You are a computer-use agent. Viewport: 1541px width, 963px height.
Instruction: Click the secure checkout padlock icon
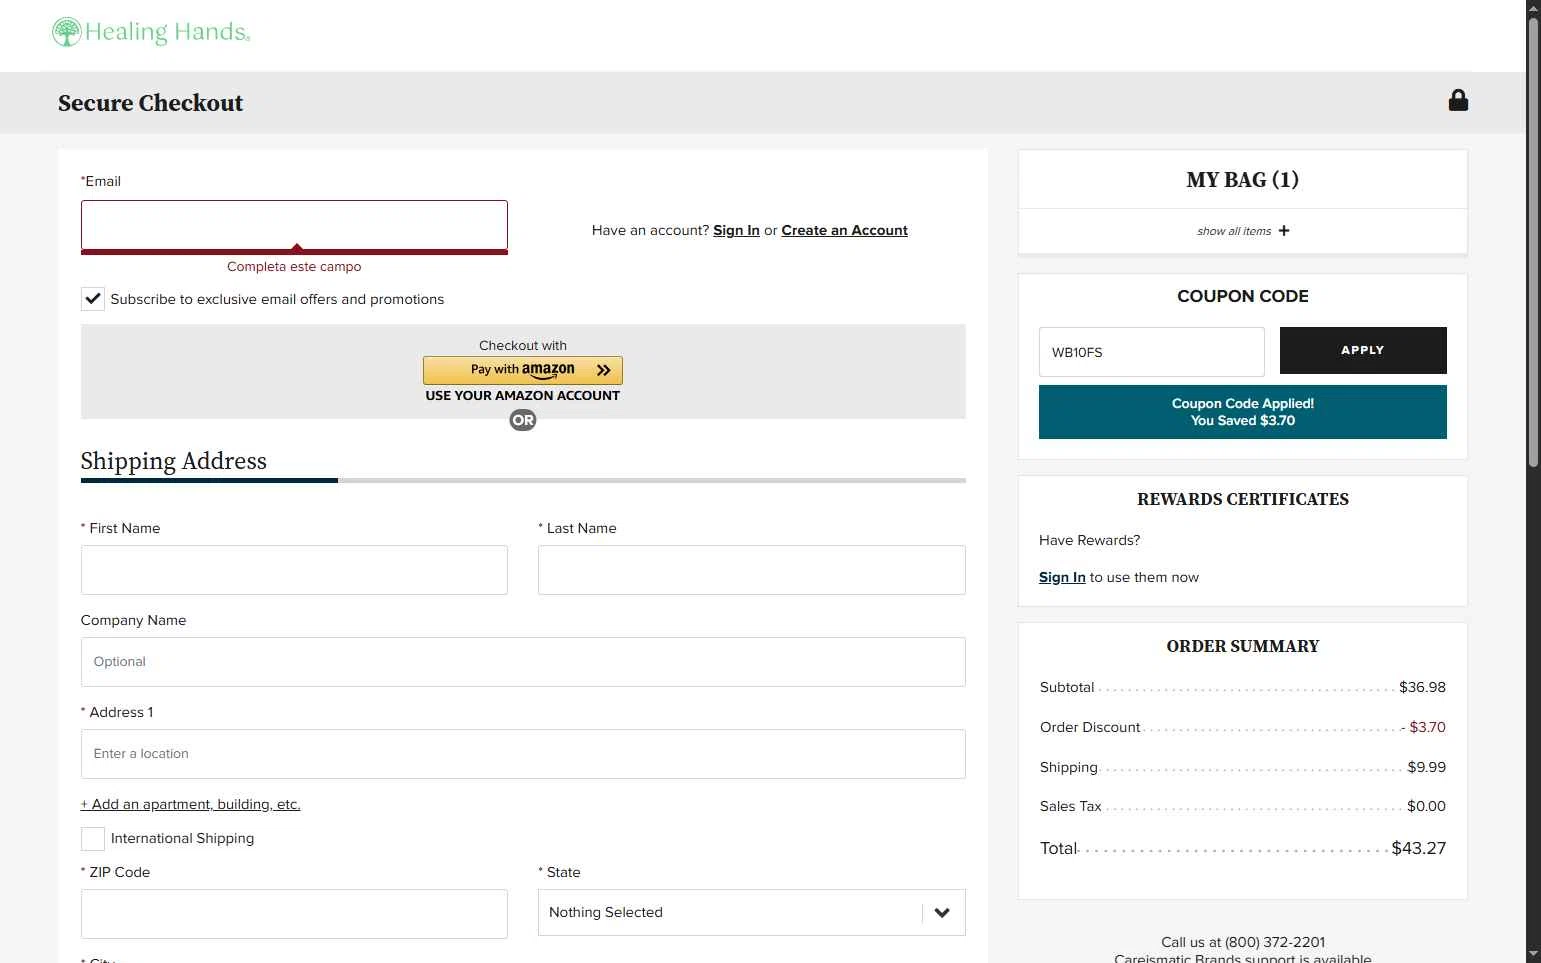click(x=1458, y=100)
